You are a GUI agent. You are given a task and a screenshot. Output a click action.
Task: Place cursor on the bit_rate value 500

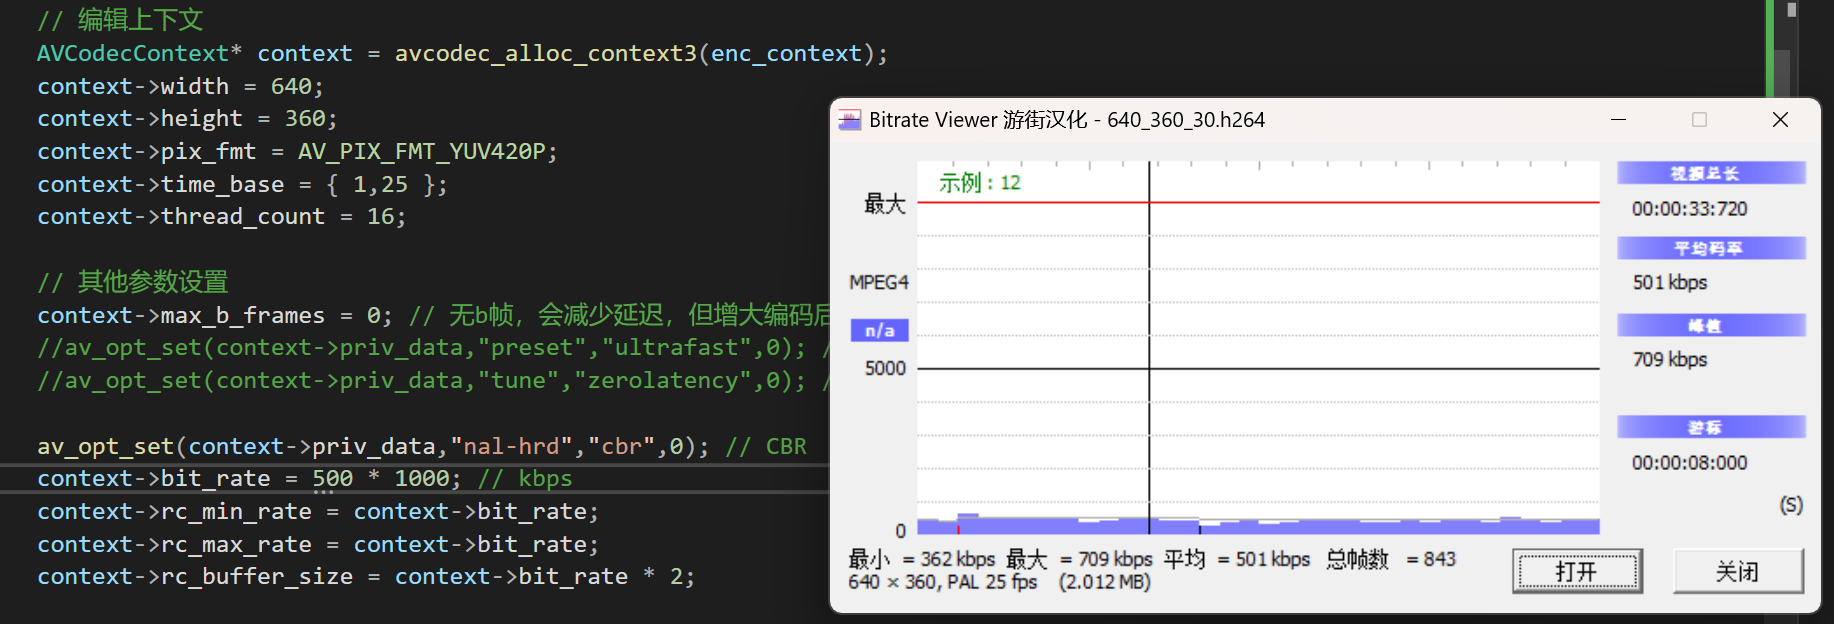coord(332,478)
